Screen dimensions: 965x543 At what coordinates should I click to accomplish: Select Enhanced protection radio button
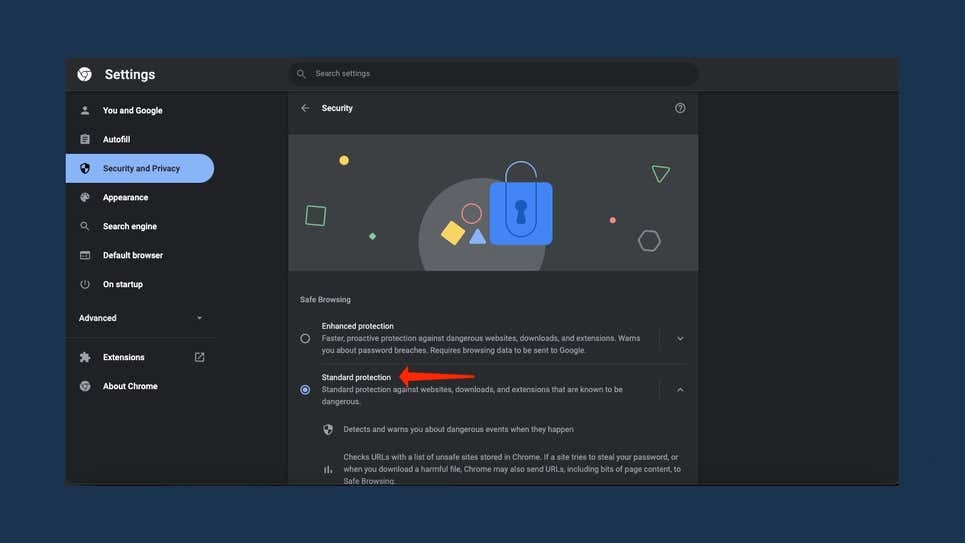(305, 338)
